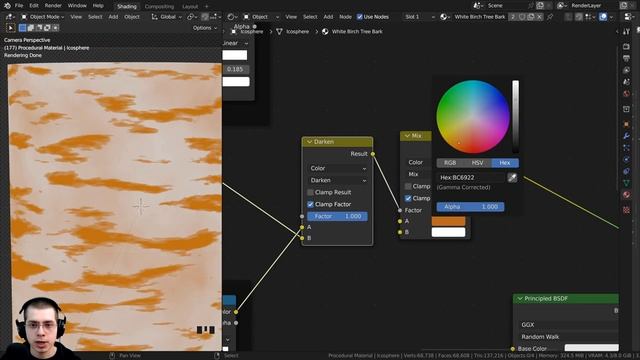Open the Object Data properties tab icon

[x=627, y=183]
